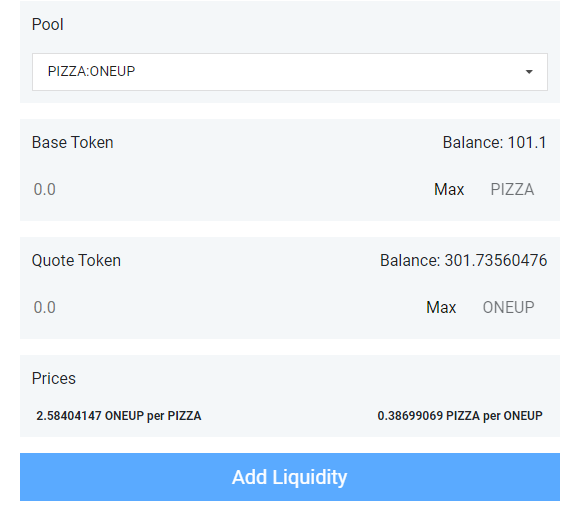Focus the Quote Token amount input
The height and width of the screenshot is (507, 582).
coord(223,308)
